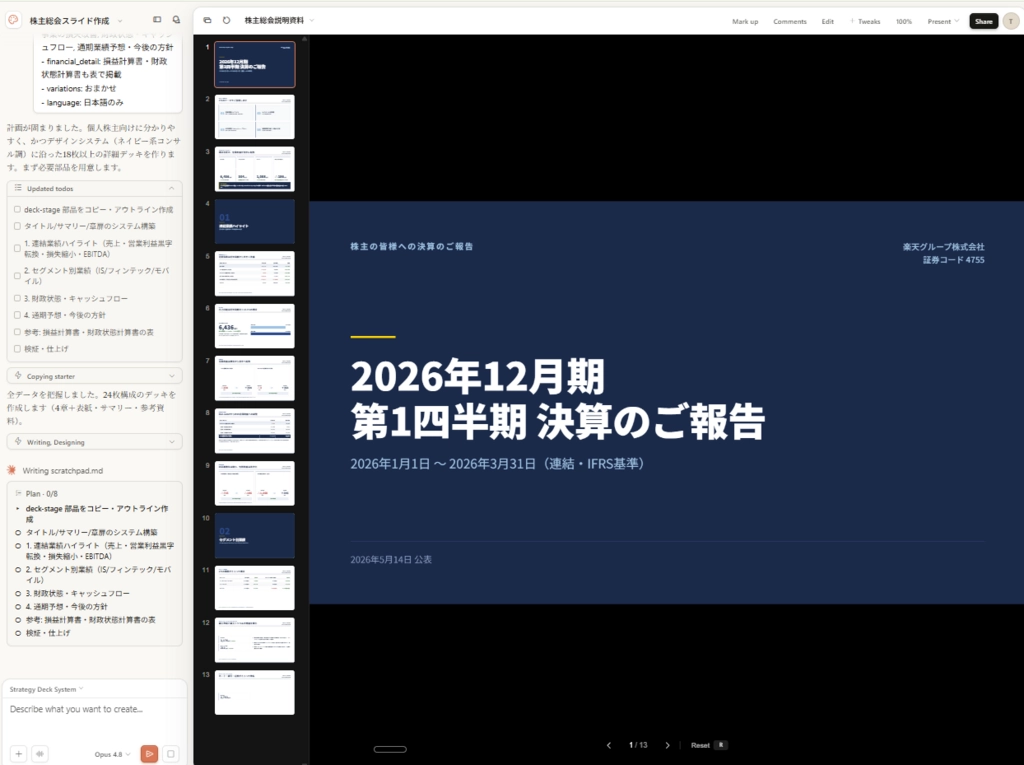
Task: Check the 3. 財政状態・キャッシュフロー todo checkbox
Action: 18,298
